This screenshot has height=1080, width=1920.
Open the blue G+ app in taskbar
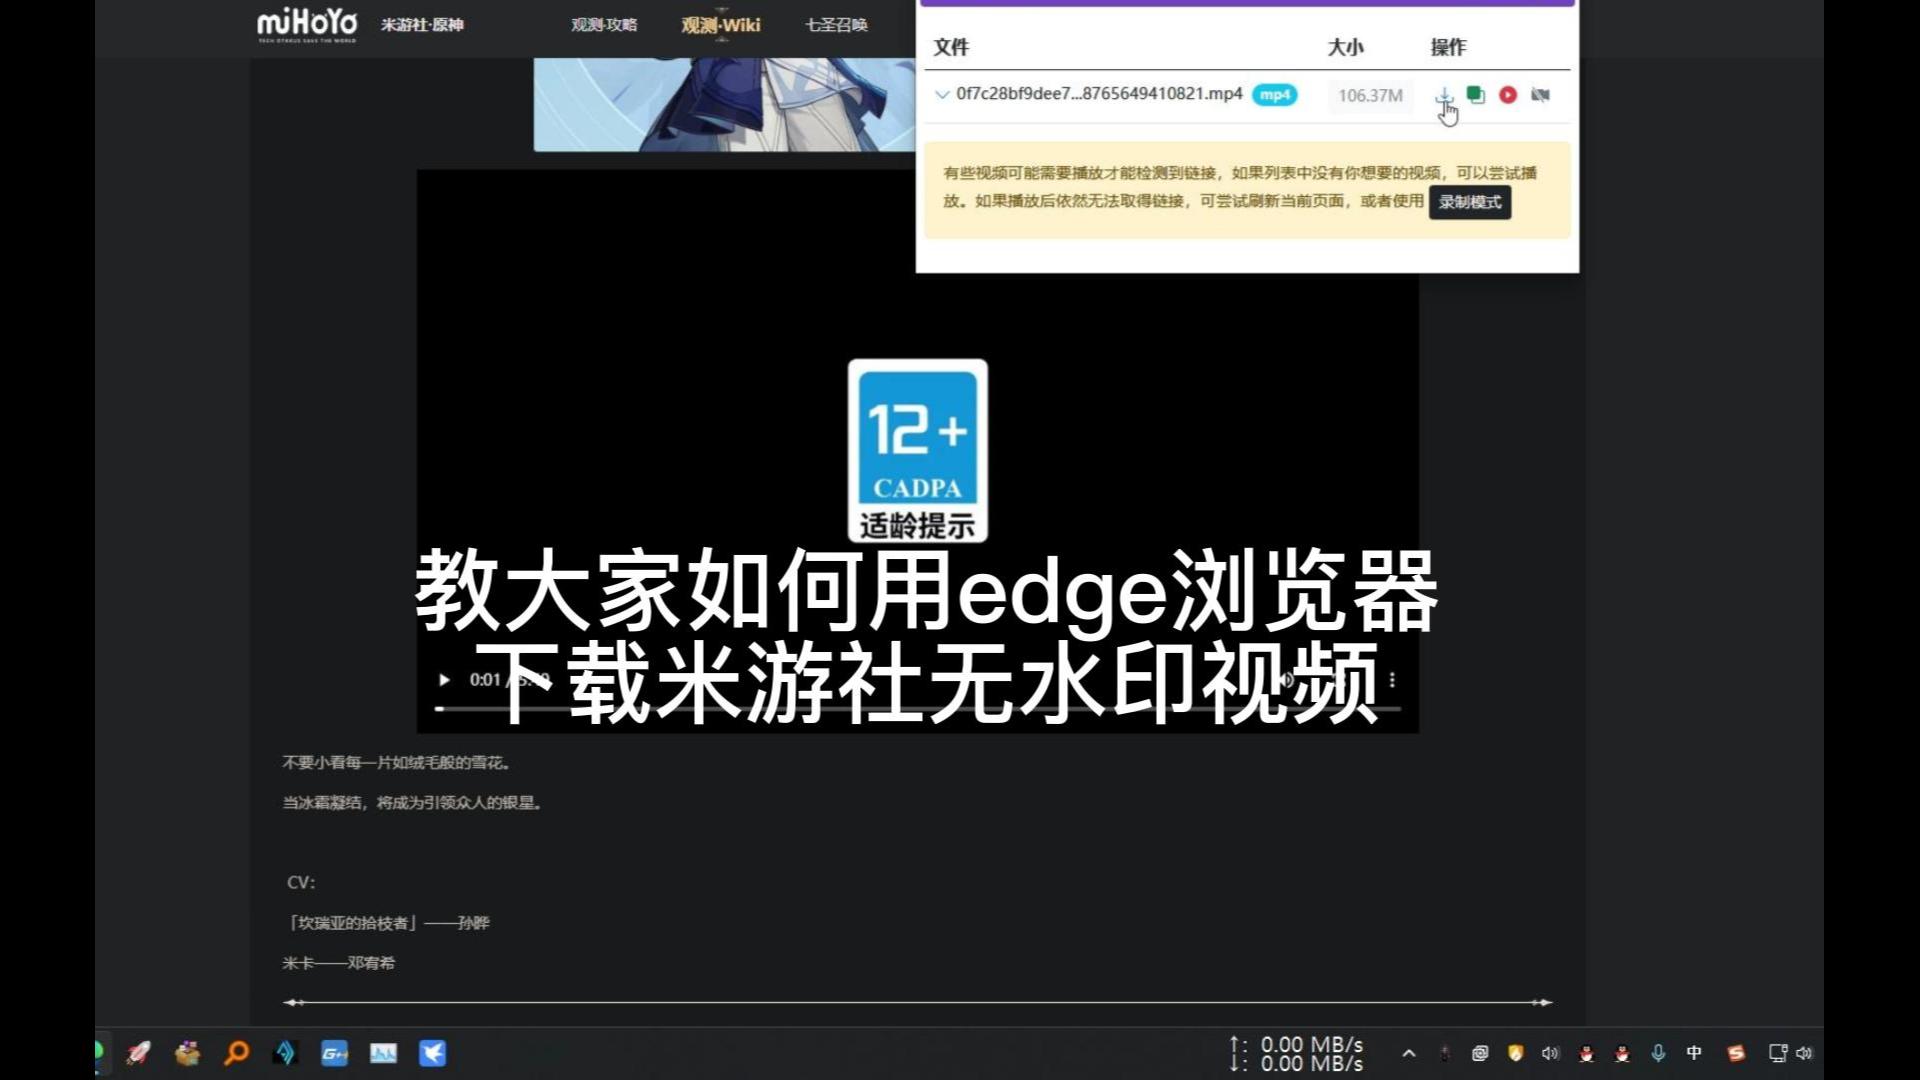coord(334,1053)
